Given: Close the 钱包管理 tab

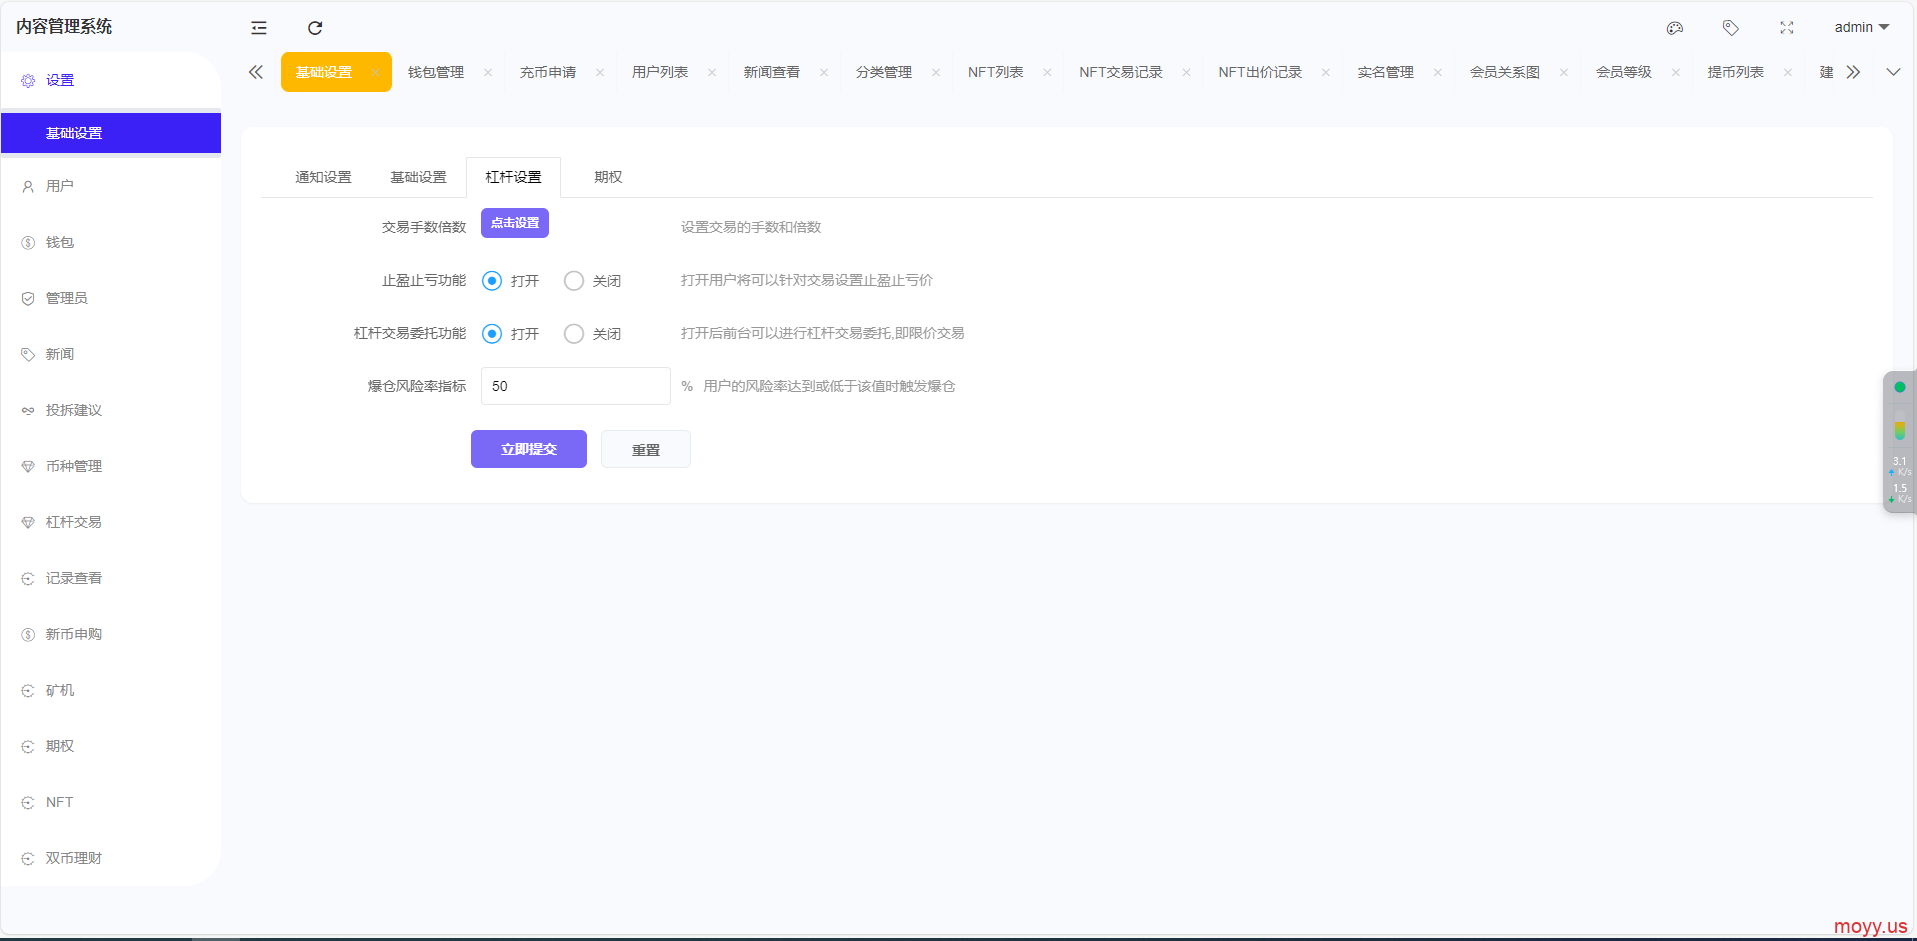Looking at the screenshot, I should [488, 72].
